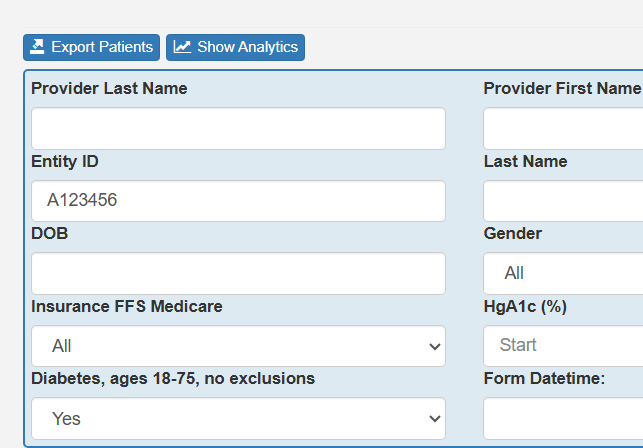Open the Gender dropdown showing All
643x448 pixels.
click(x=563, y=273)
